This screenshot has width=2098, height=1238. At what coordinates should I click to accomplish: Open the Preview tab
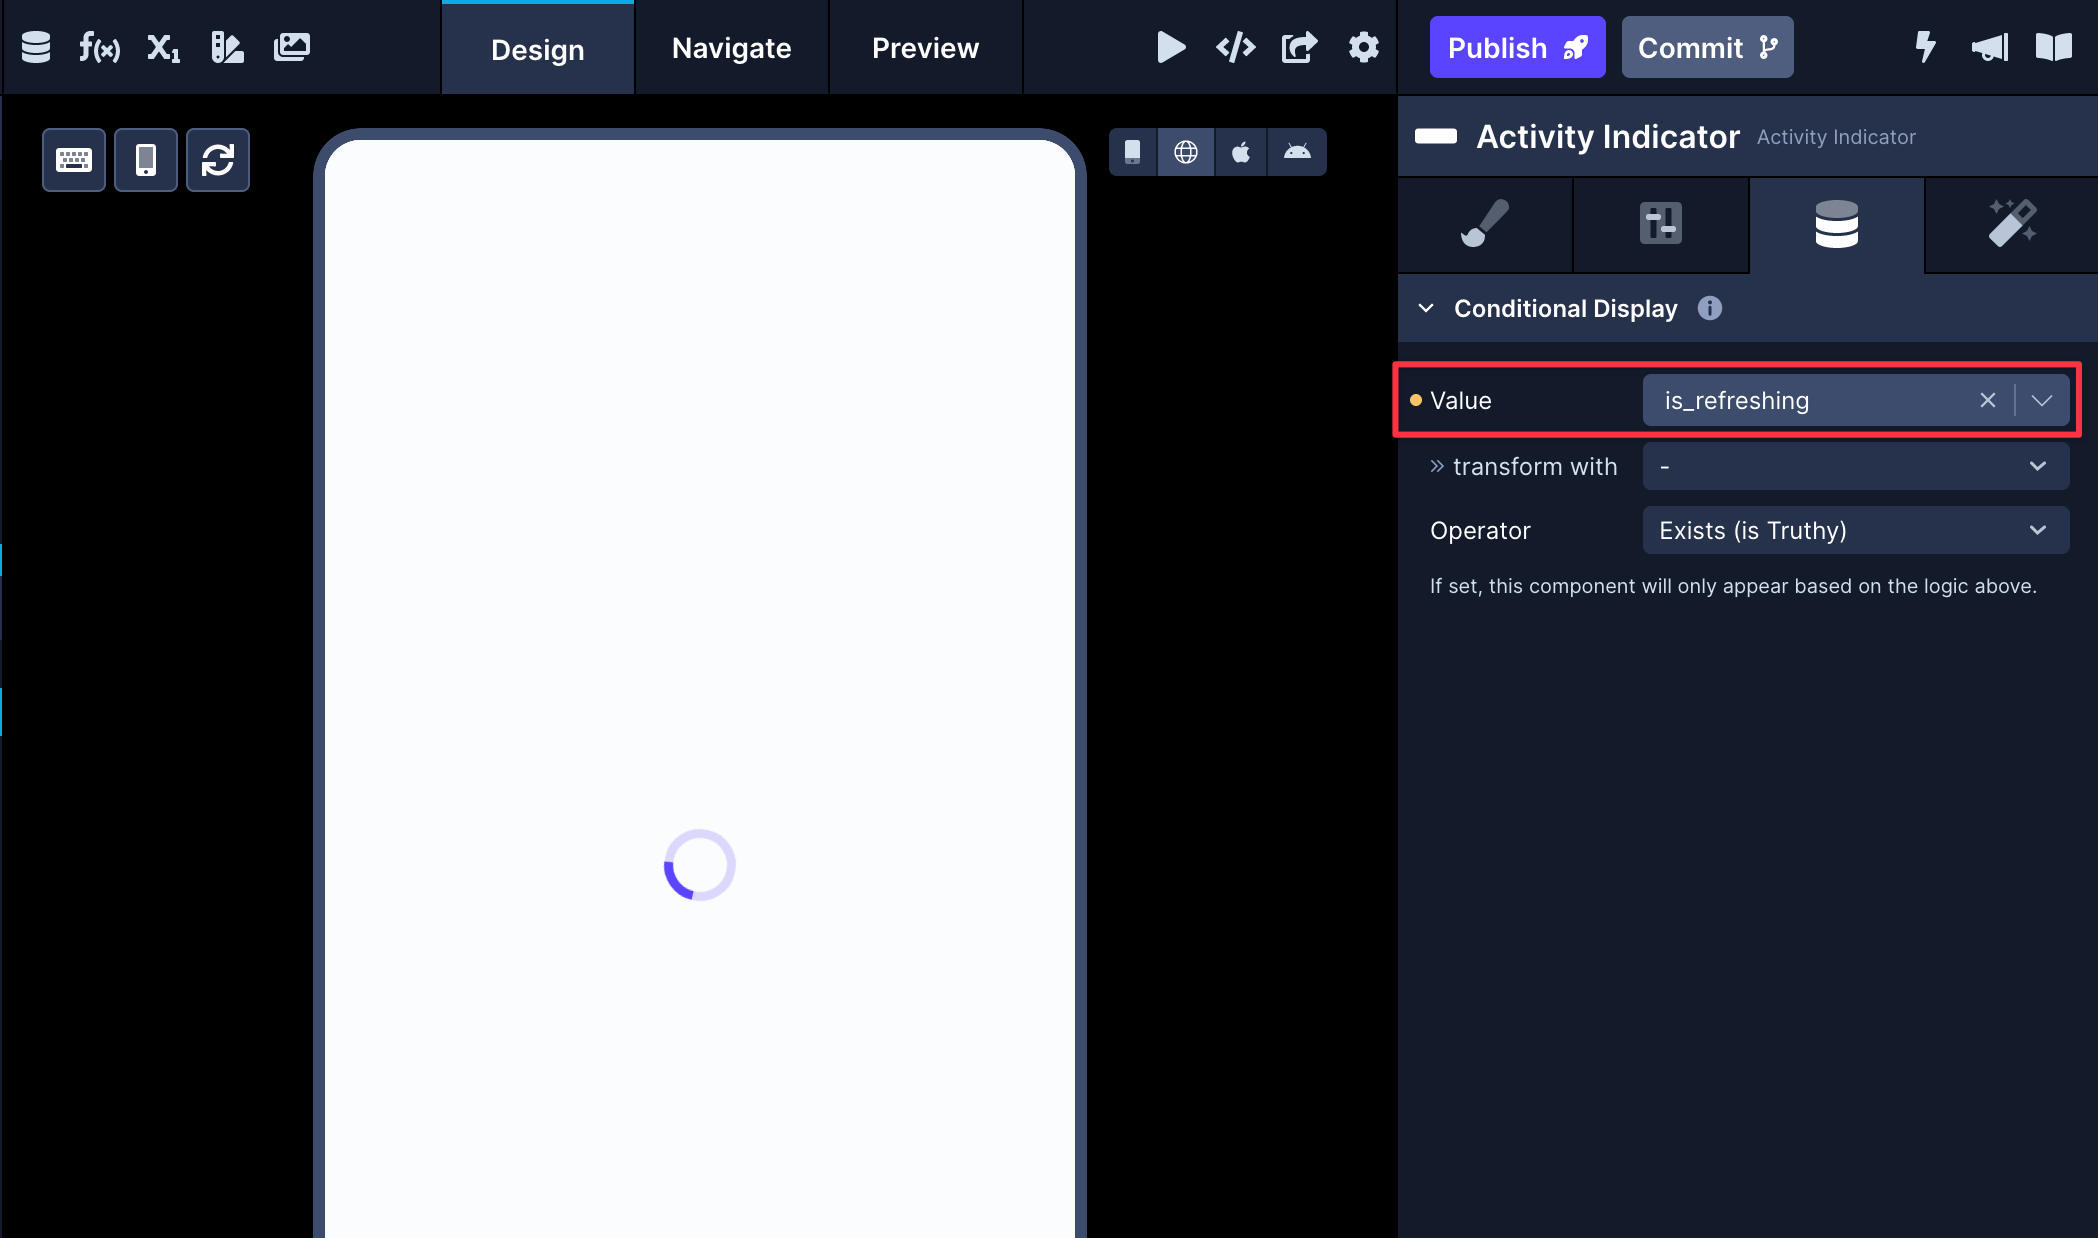tap(925, 48)
